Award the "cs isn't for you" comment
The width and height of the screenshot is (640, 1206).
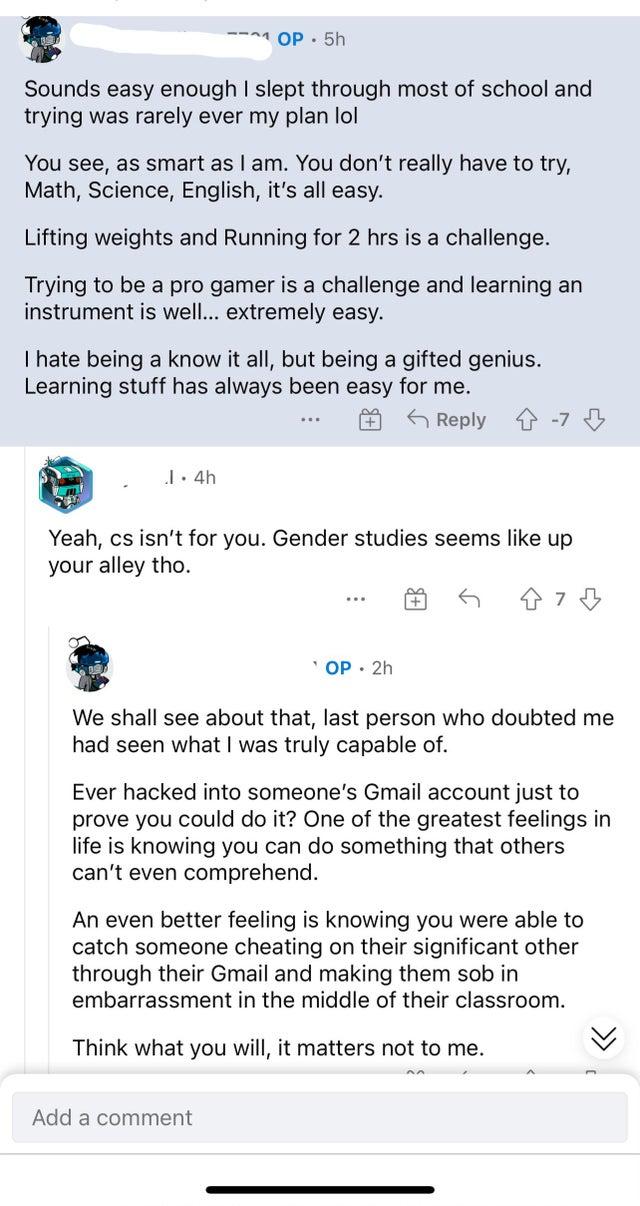(x=416, y=597)
